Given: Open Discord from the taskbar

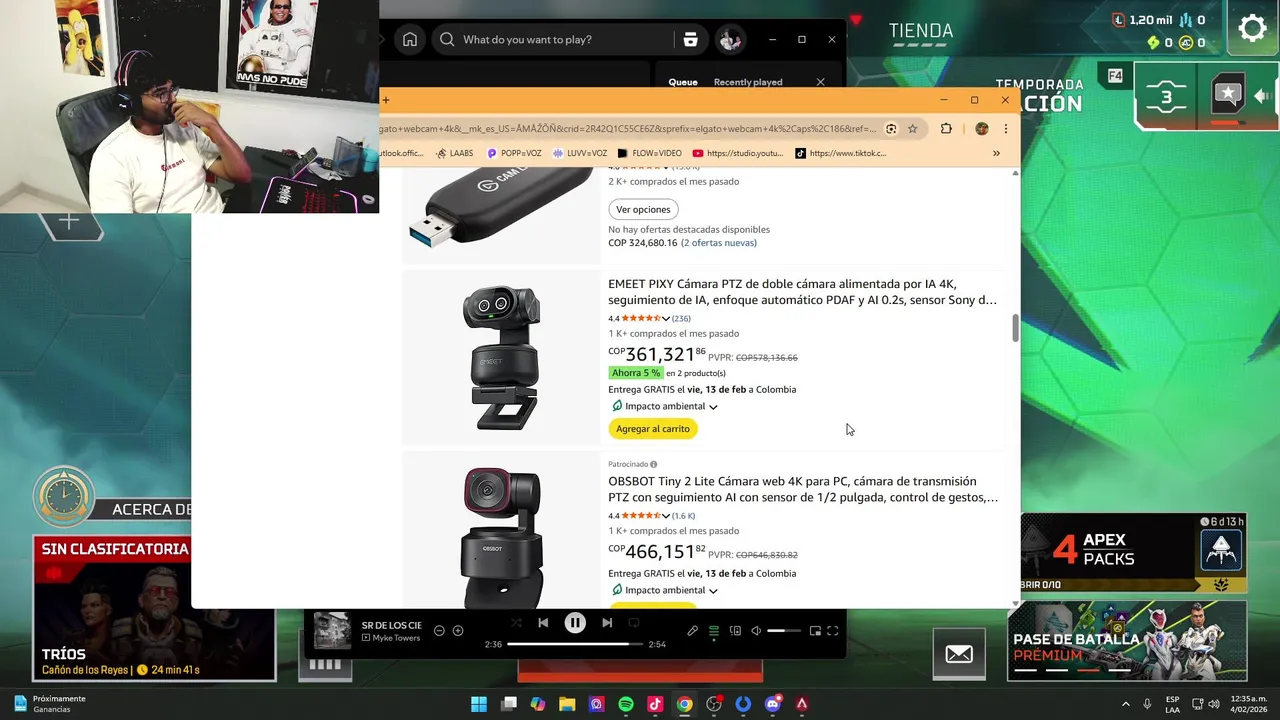Looking at the screenshot, I should click(x=772, y=704).
